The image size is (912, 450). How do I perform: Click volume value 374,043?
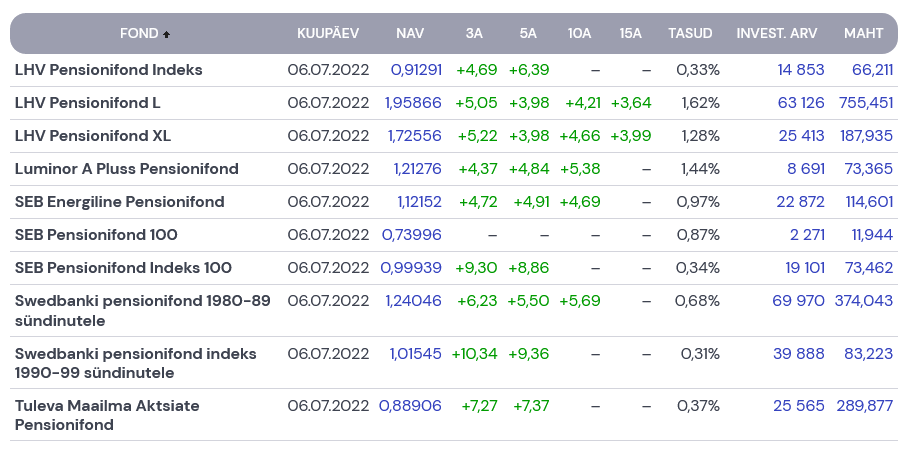(864, 302)
